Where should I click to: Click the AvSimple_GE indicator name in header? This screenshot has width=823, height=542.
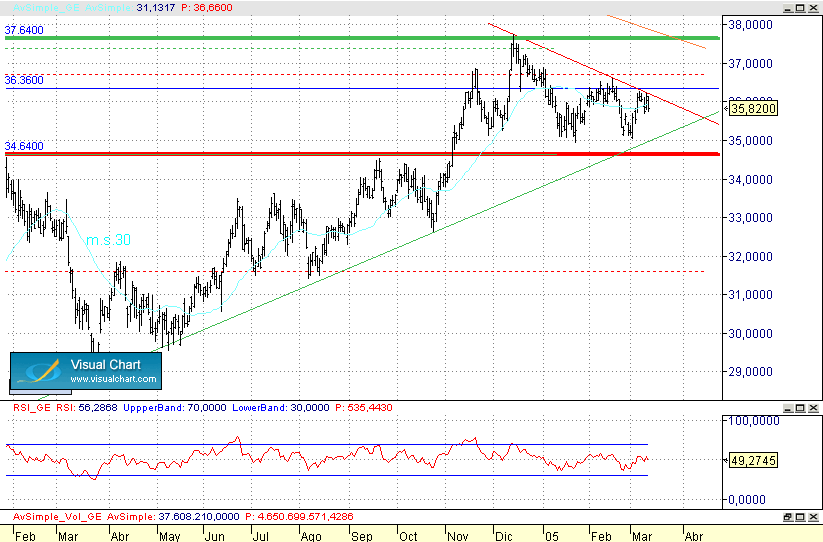pos(47,8)
